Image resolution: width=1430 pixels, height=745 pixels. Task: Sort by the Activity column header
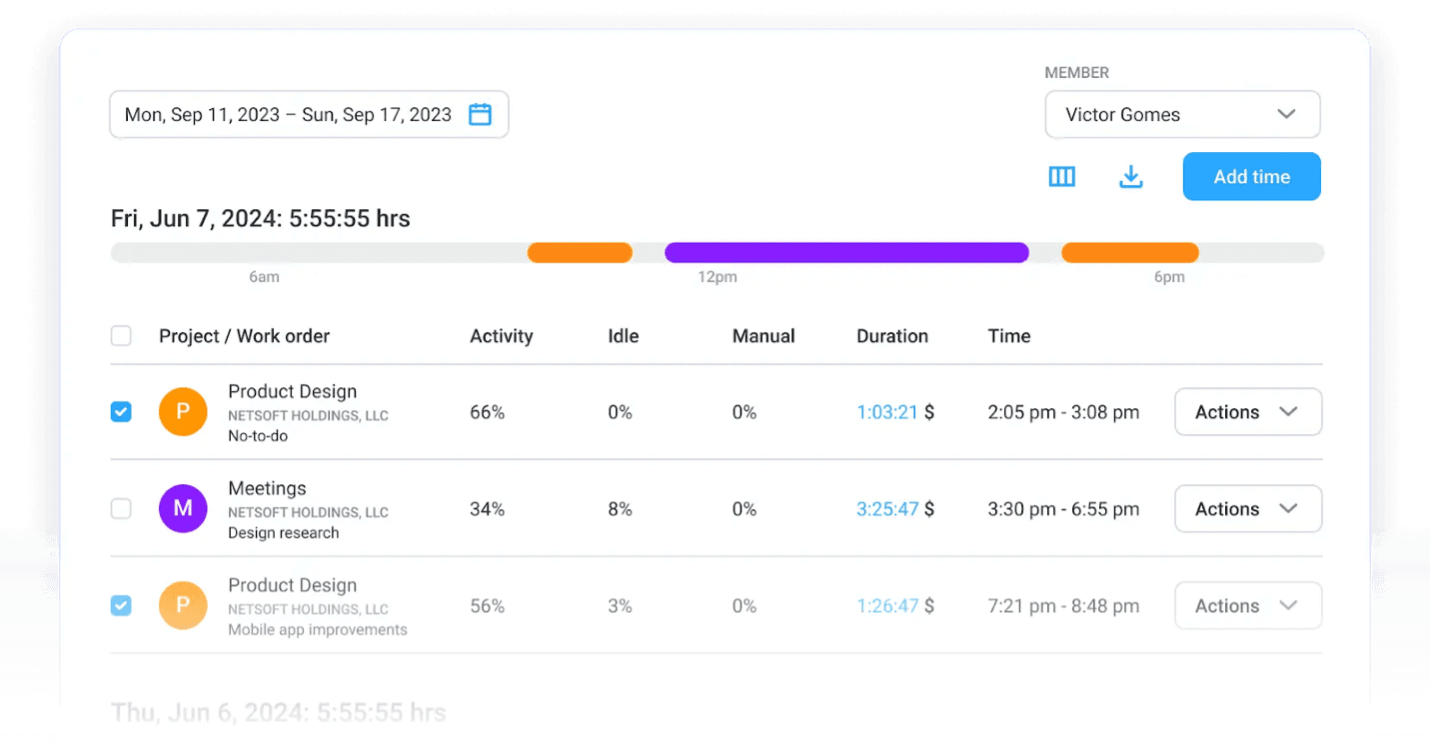click(x=501, y=336)
